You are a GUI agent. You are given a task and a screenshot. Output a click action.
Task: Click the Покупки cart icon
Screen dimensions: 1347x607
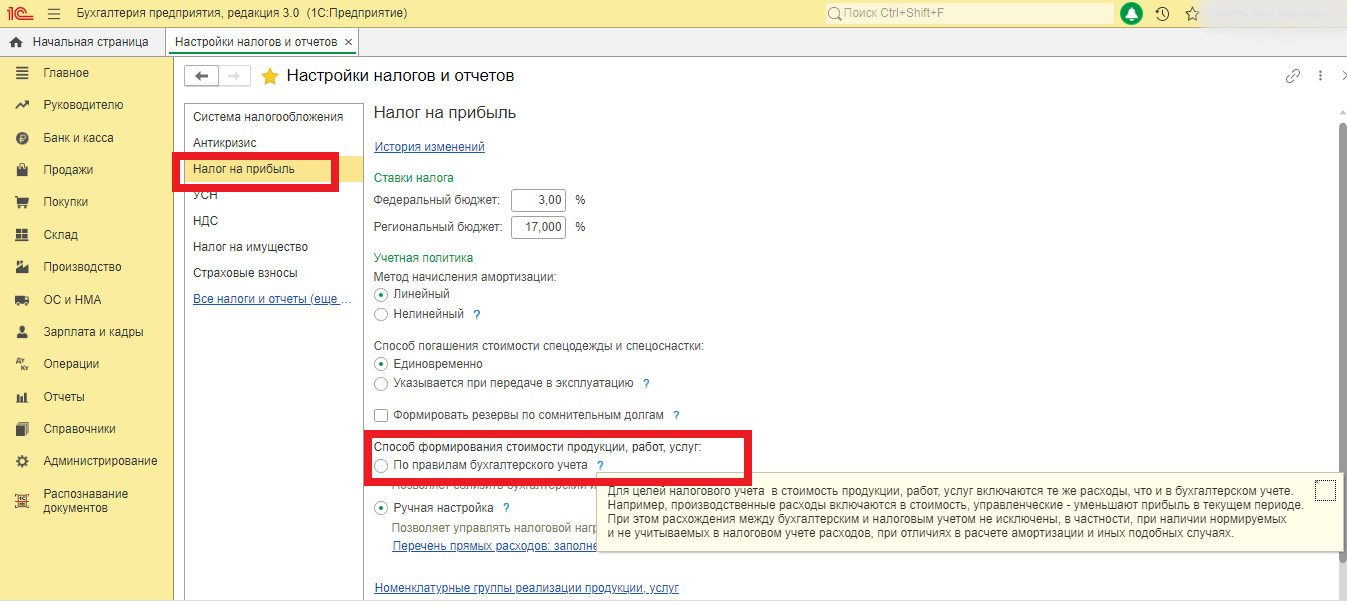coord(22,202)
